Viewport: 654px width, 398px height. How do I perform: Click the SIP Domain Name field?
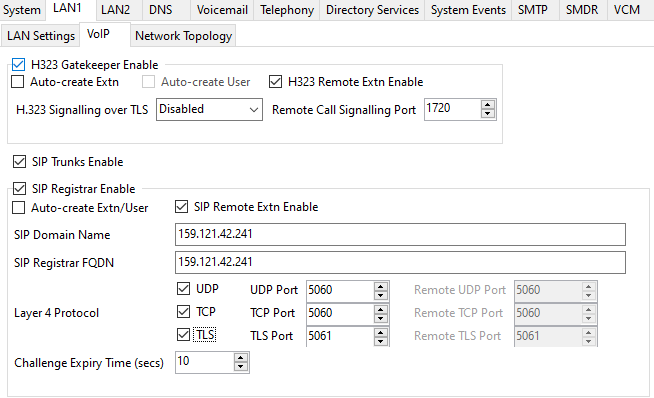(400, 234)
